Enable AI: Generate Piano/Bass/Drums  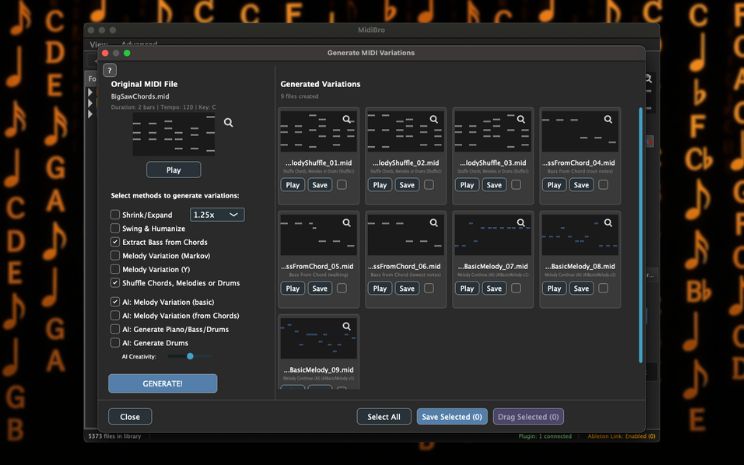115,329
